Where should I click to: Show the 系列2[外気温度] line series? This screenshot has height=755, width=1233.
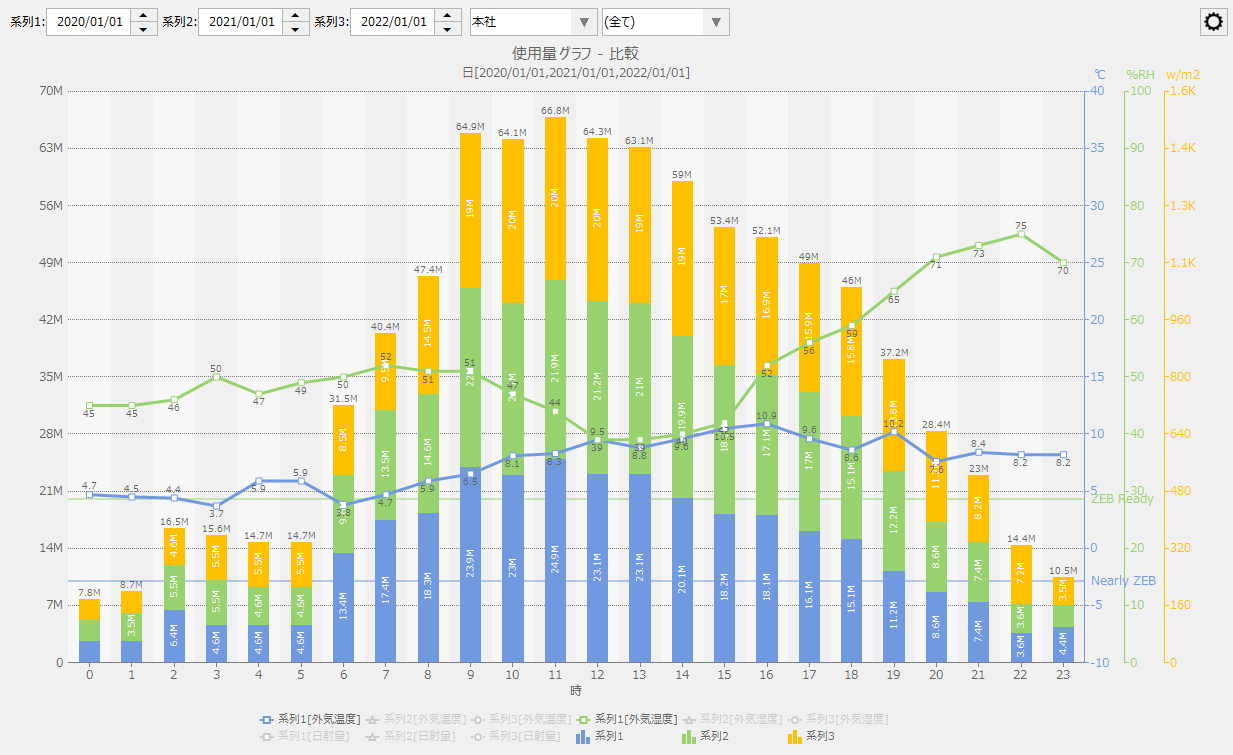coord(417,719)
